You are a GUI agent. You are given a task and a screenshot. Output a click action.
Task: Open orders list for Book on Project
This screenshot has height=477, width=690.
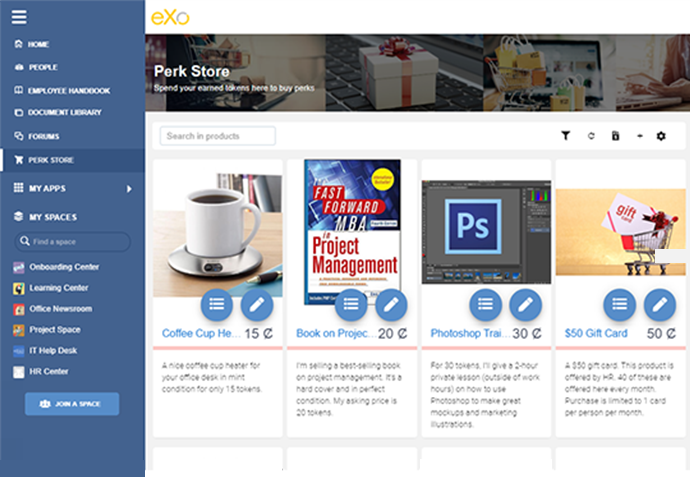(x=351, y=305)
